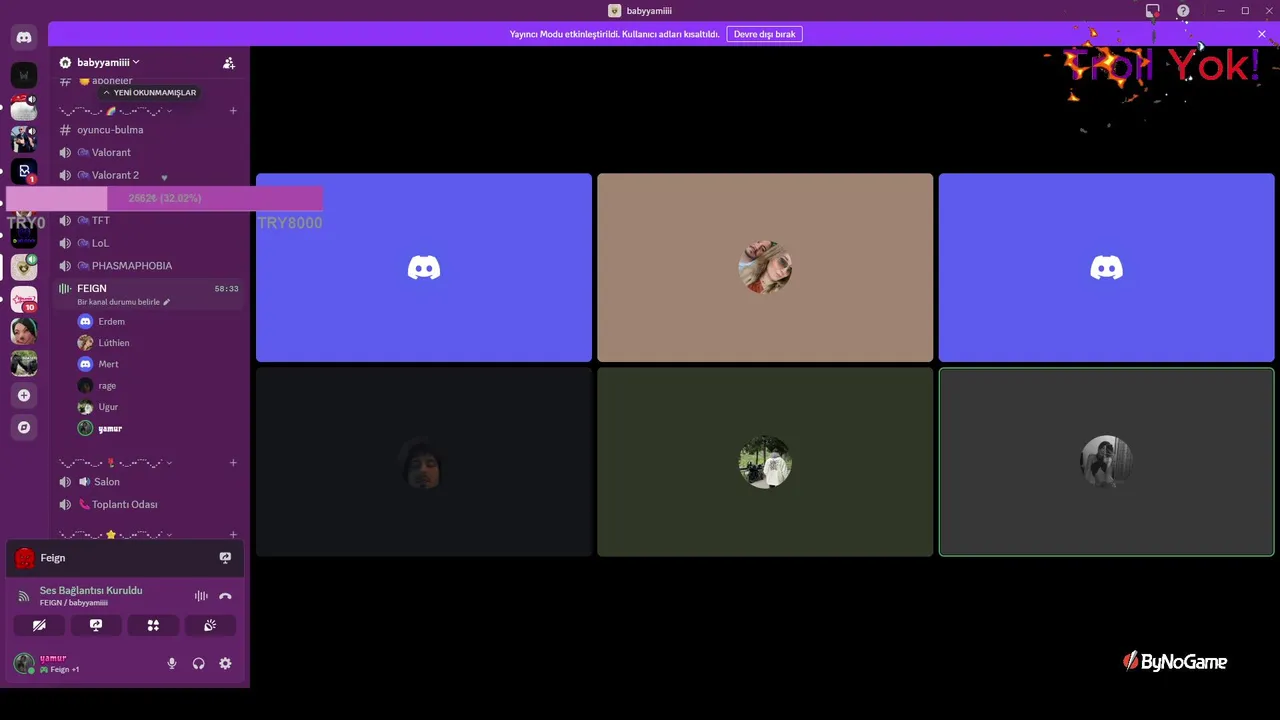Open Discord direct messages home icon

(24, 38)
